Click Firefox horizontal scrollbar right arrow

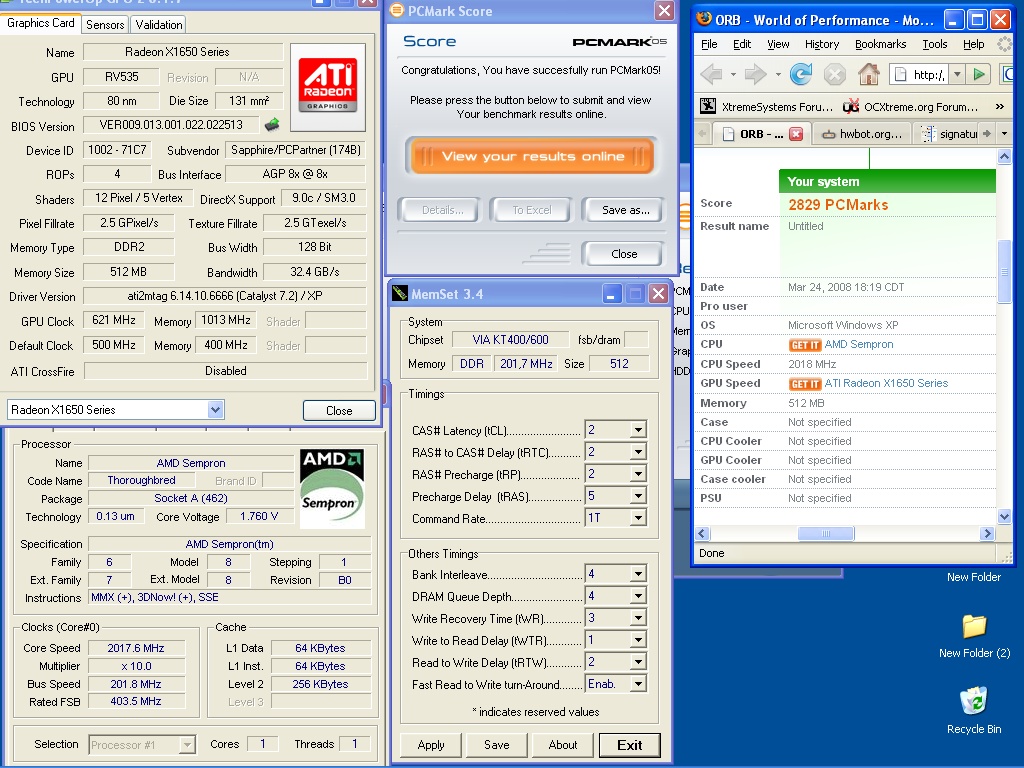click(x=987, y=534)
